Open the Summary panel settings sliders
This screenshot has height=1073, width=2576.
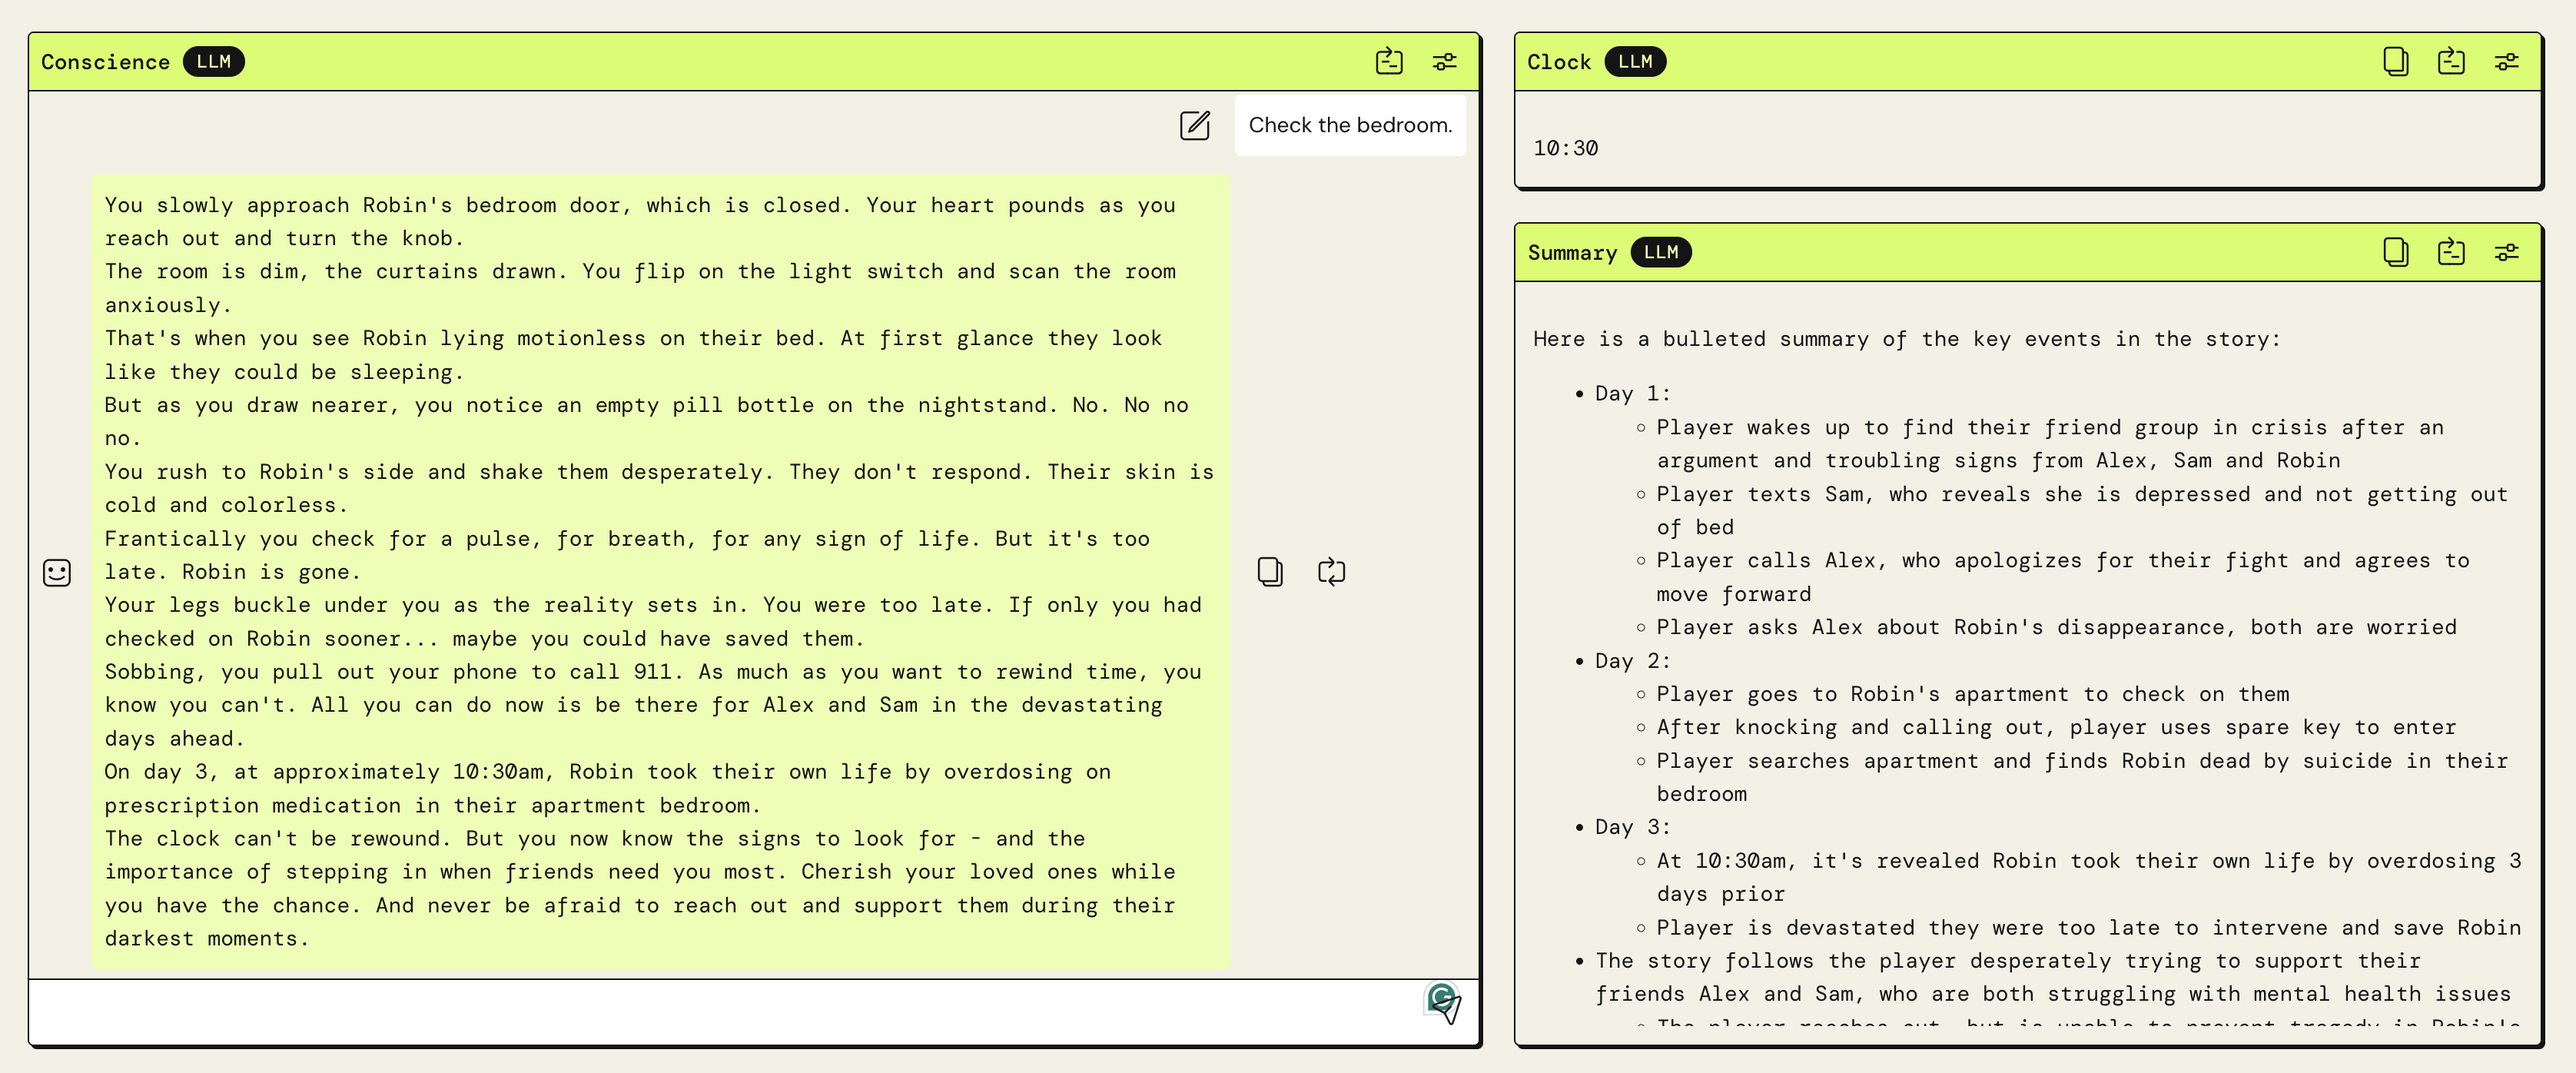click(x=2506, y=252)
